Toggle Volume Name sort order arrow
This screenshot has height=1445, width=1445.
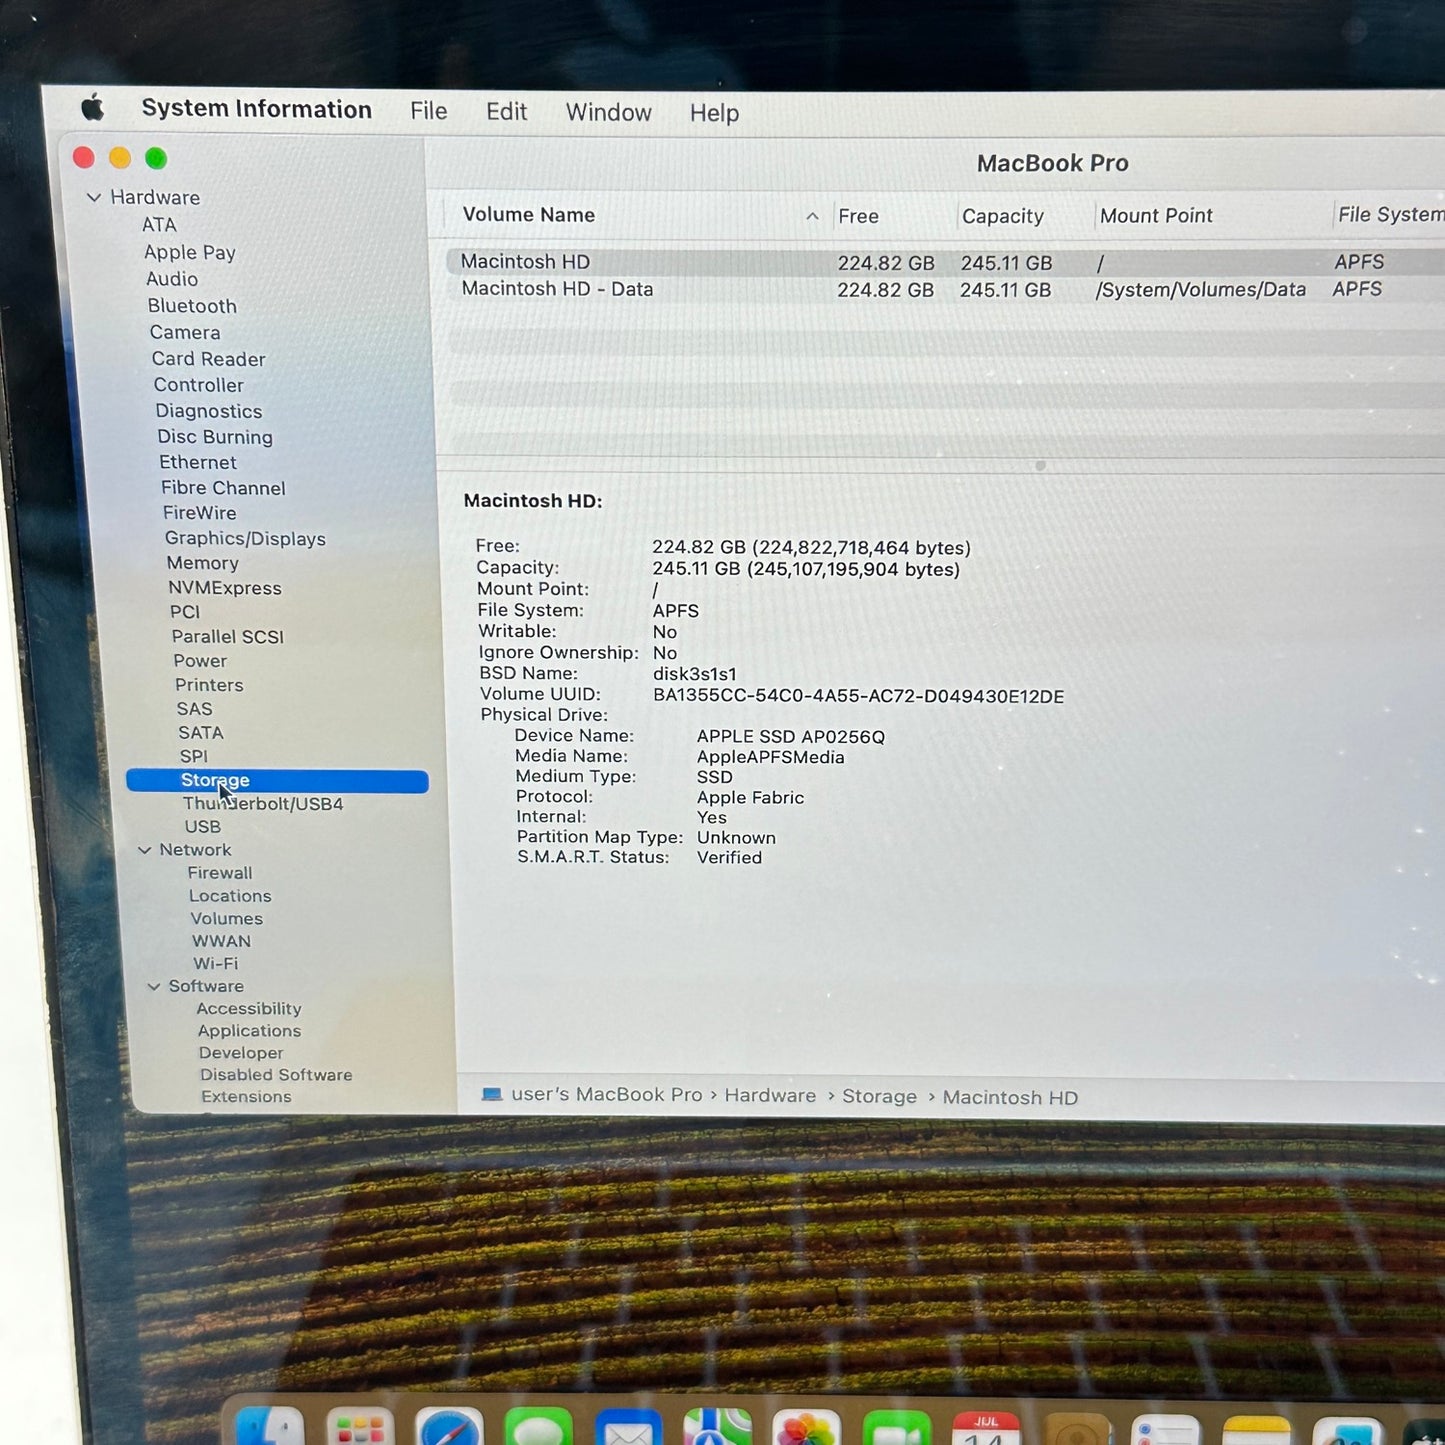click(812, 216)
